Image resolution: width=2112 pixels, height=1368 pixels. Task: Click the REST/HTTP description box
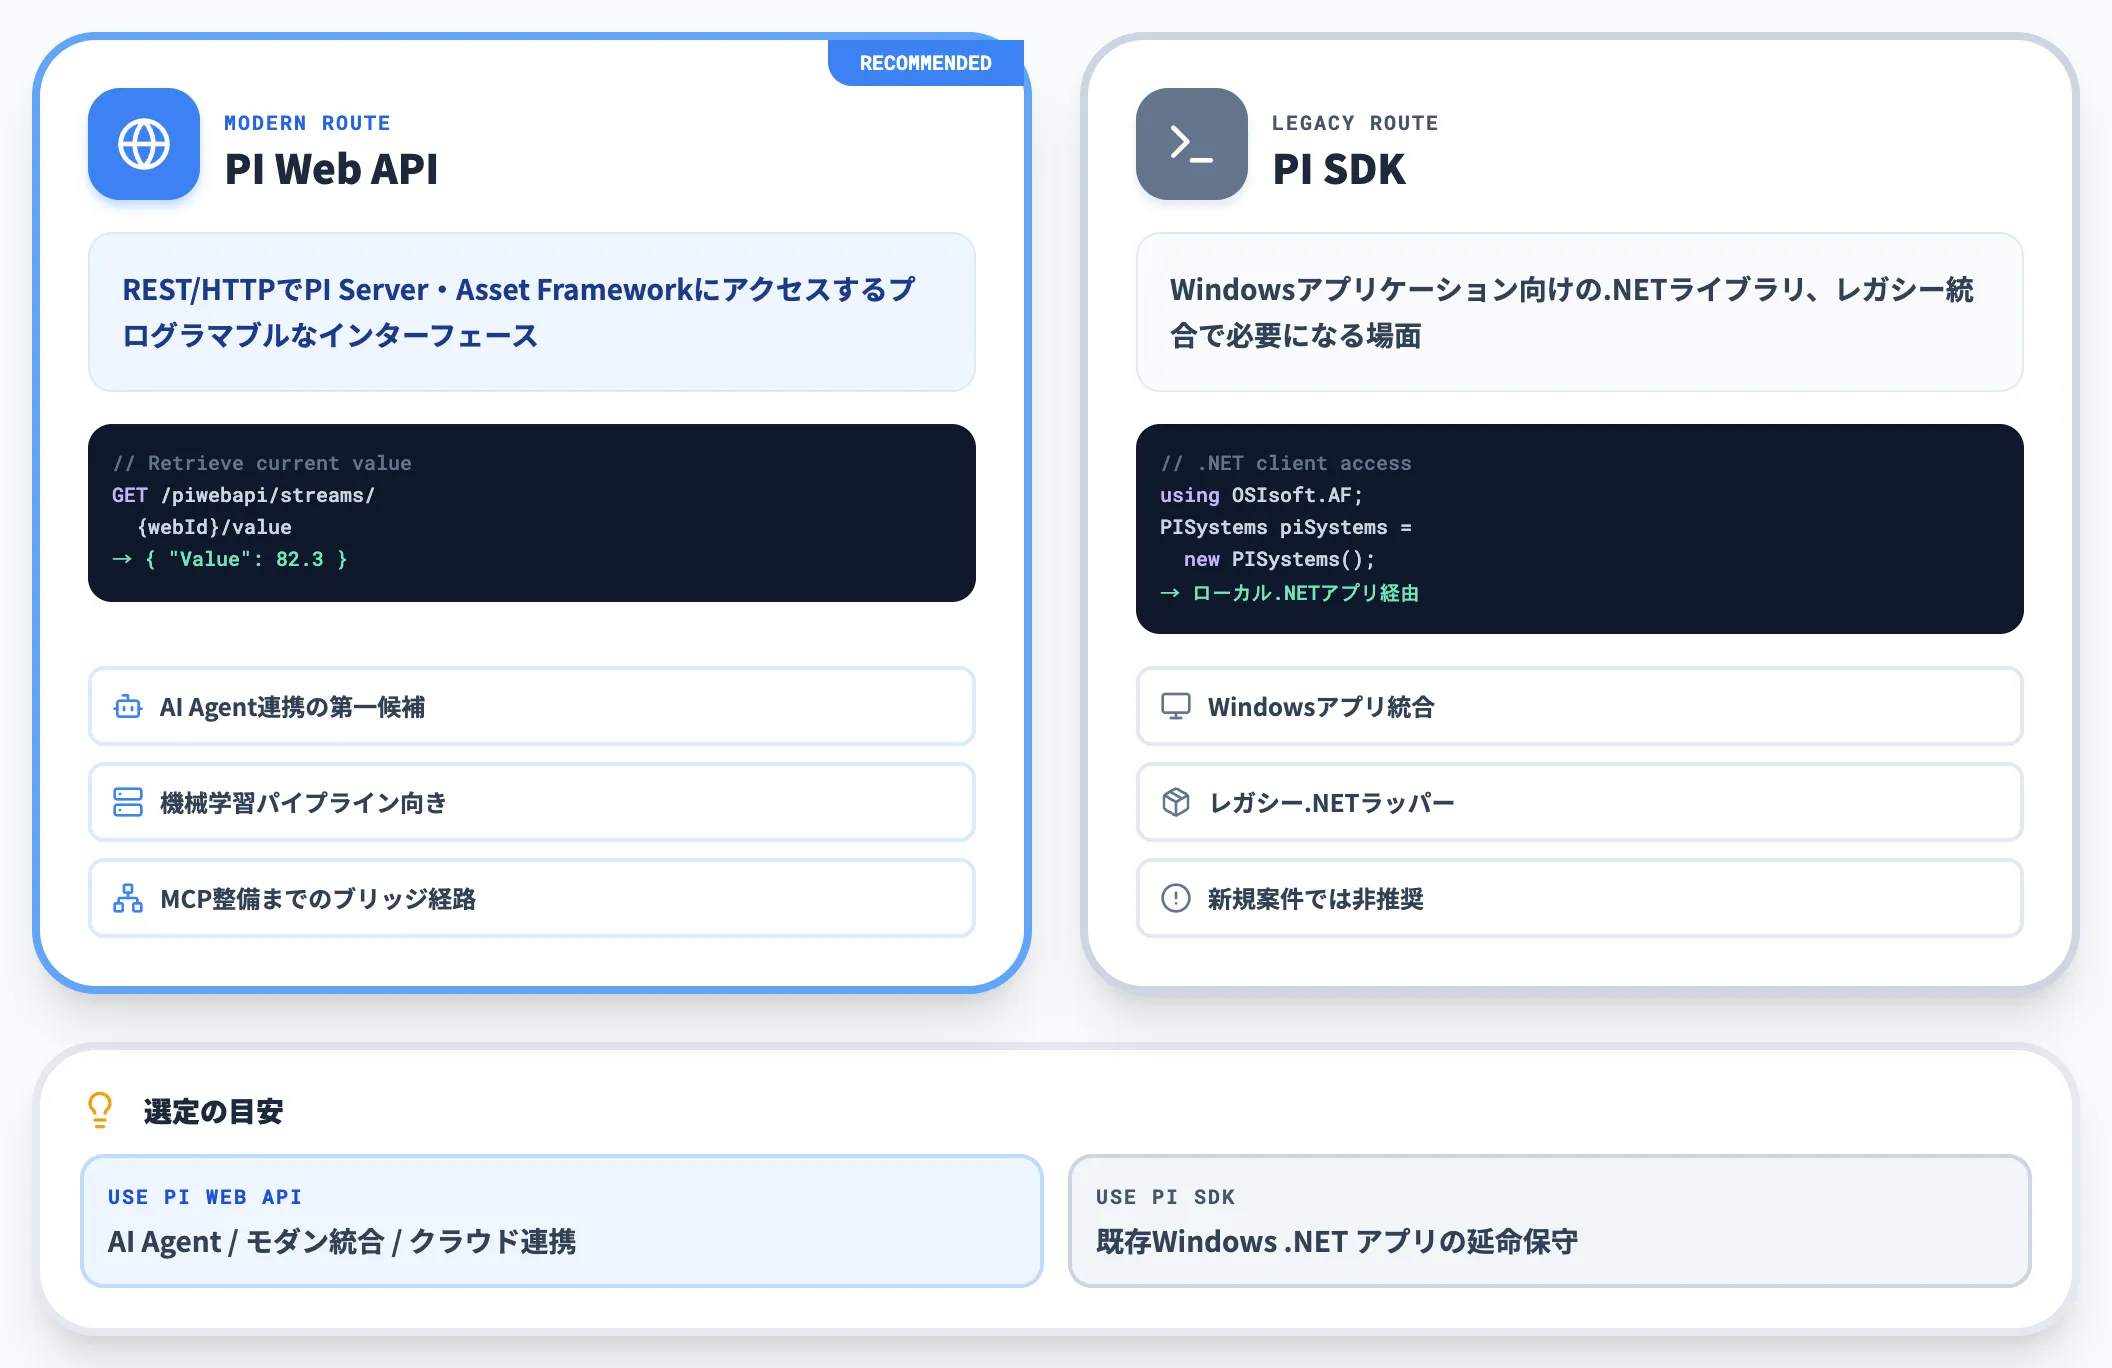click(532, 312)
